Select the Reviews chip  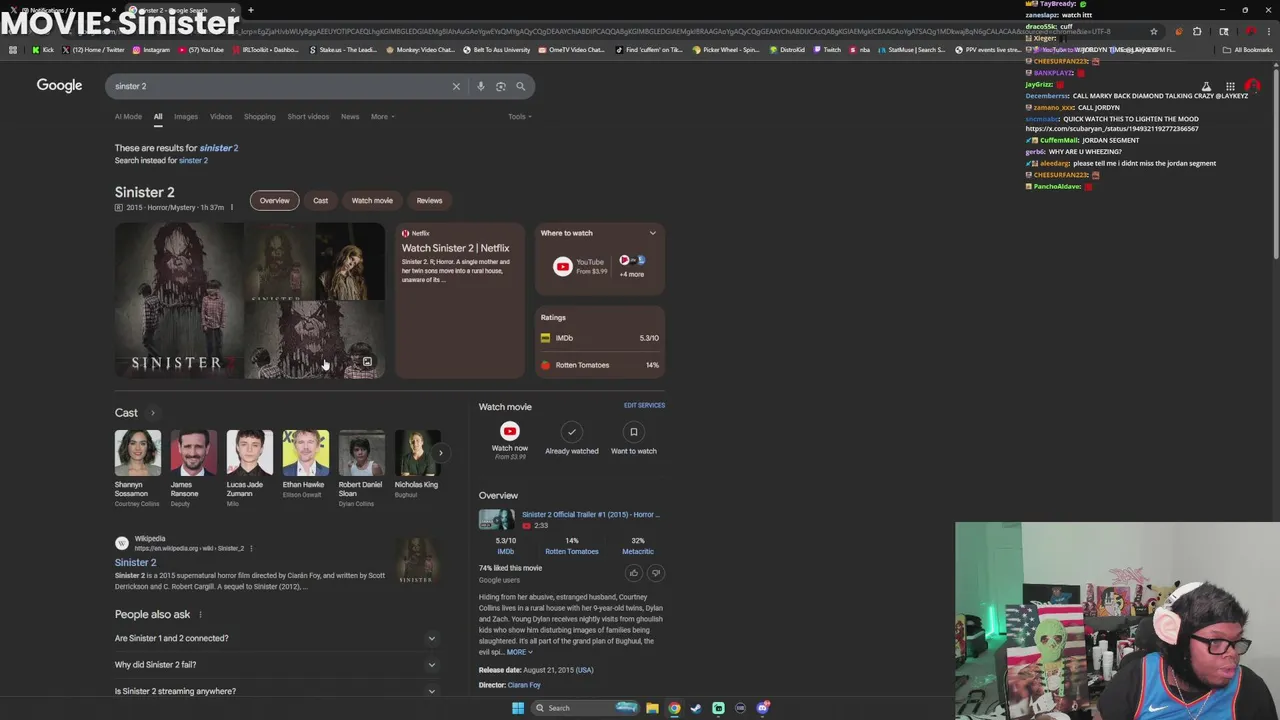coord(429,200)
